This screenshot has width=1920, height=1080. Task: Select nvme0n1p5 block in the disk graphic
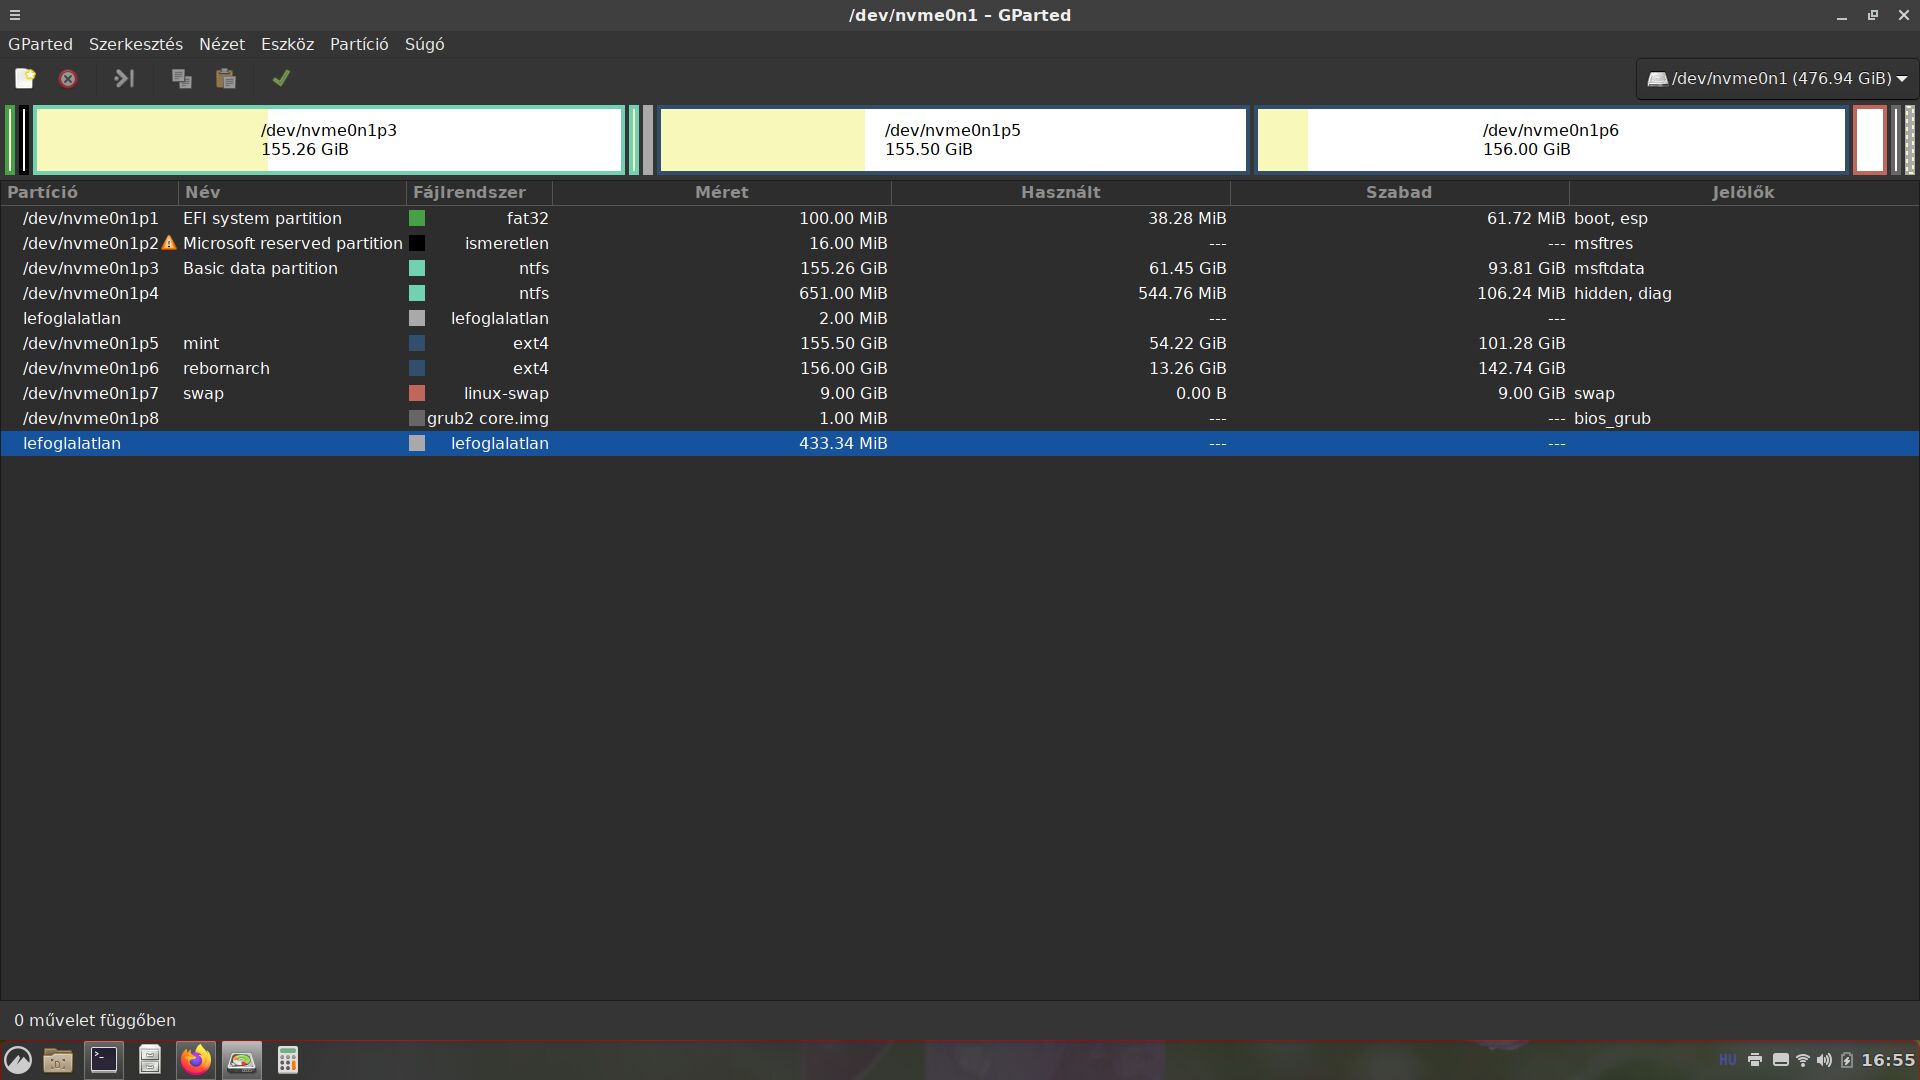tap(953, 140)
